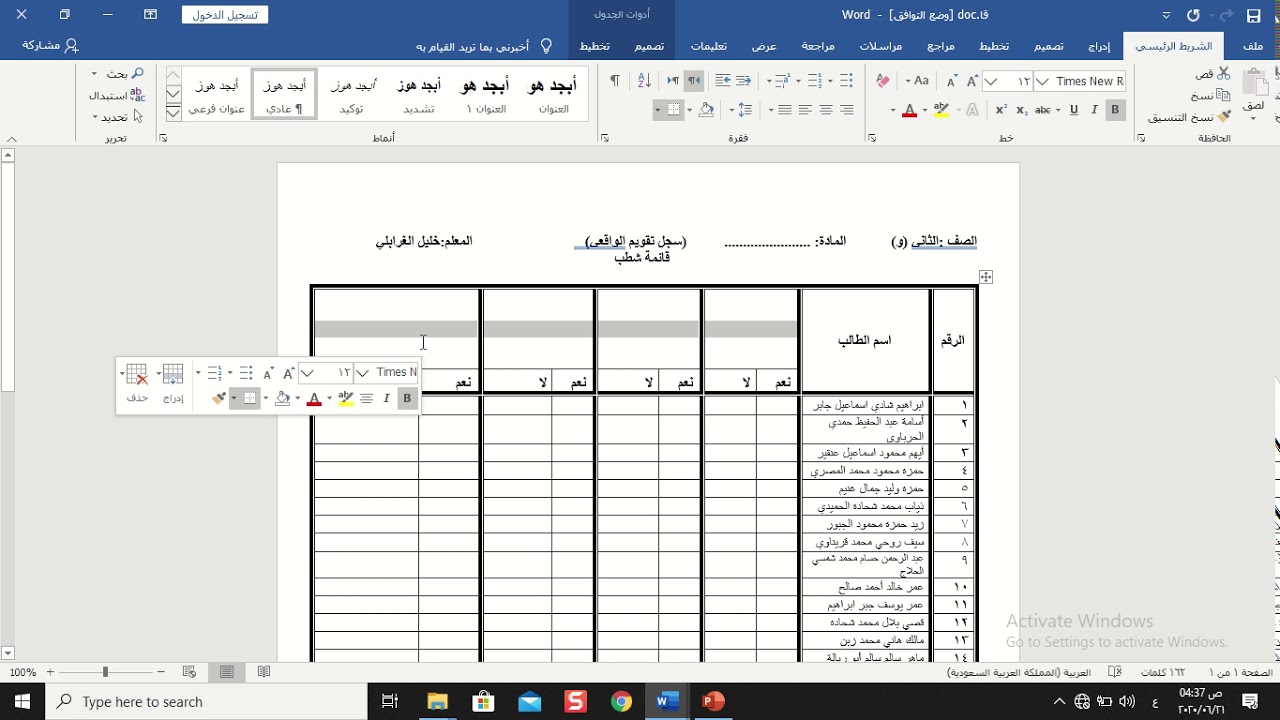Open the File (ملف) tab

[x=1252, y=46]
